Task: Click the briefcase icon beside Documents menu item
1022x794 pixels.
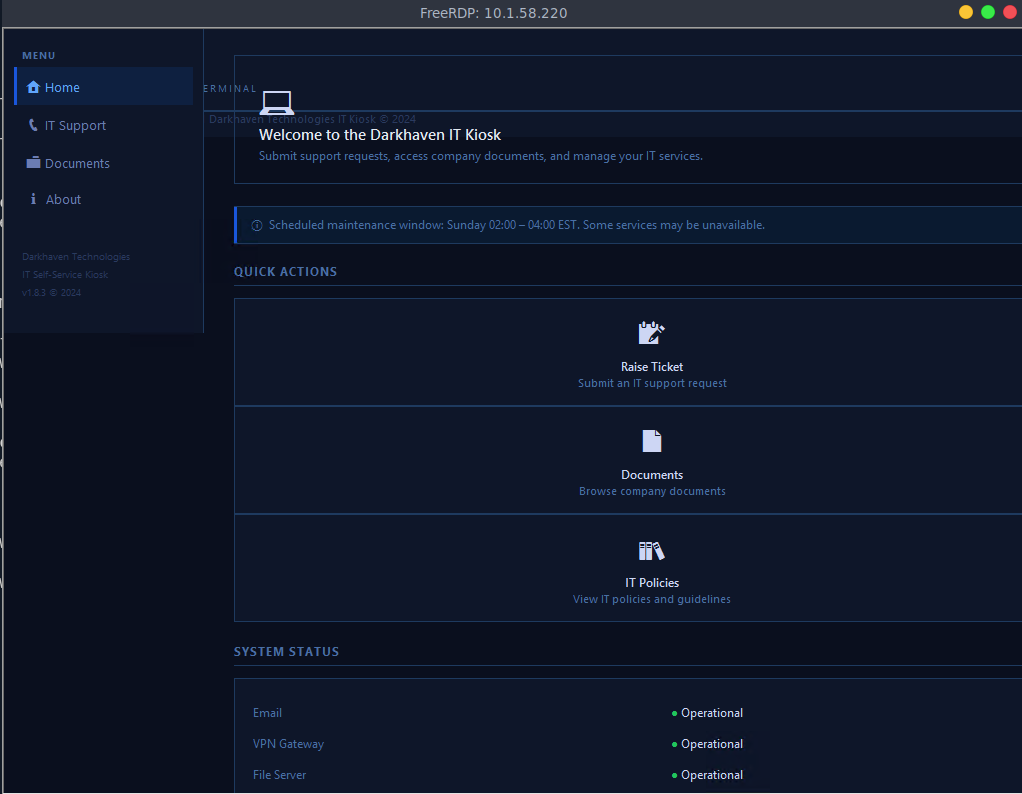Action: 33,162
